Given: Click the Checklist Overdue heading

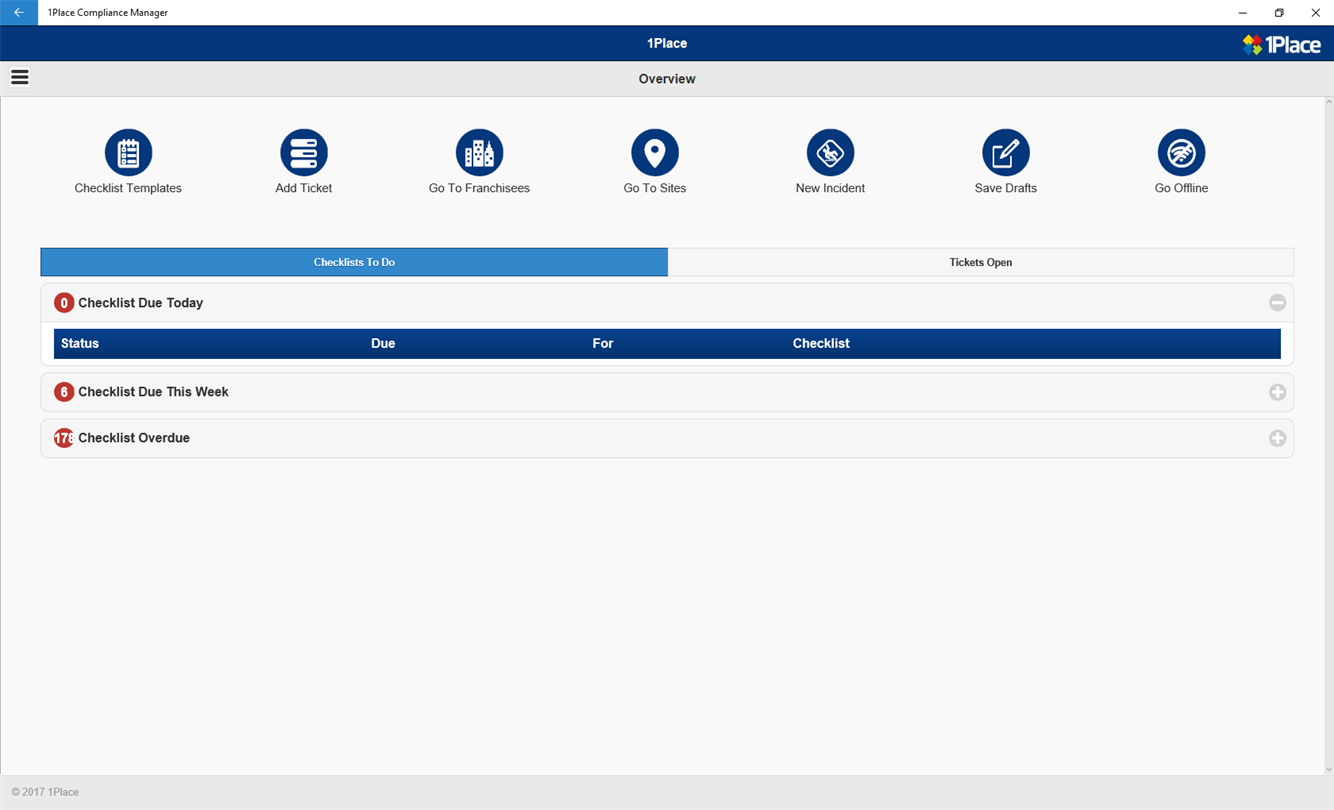Looking at the screenshot, I should pos(134,438).
